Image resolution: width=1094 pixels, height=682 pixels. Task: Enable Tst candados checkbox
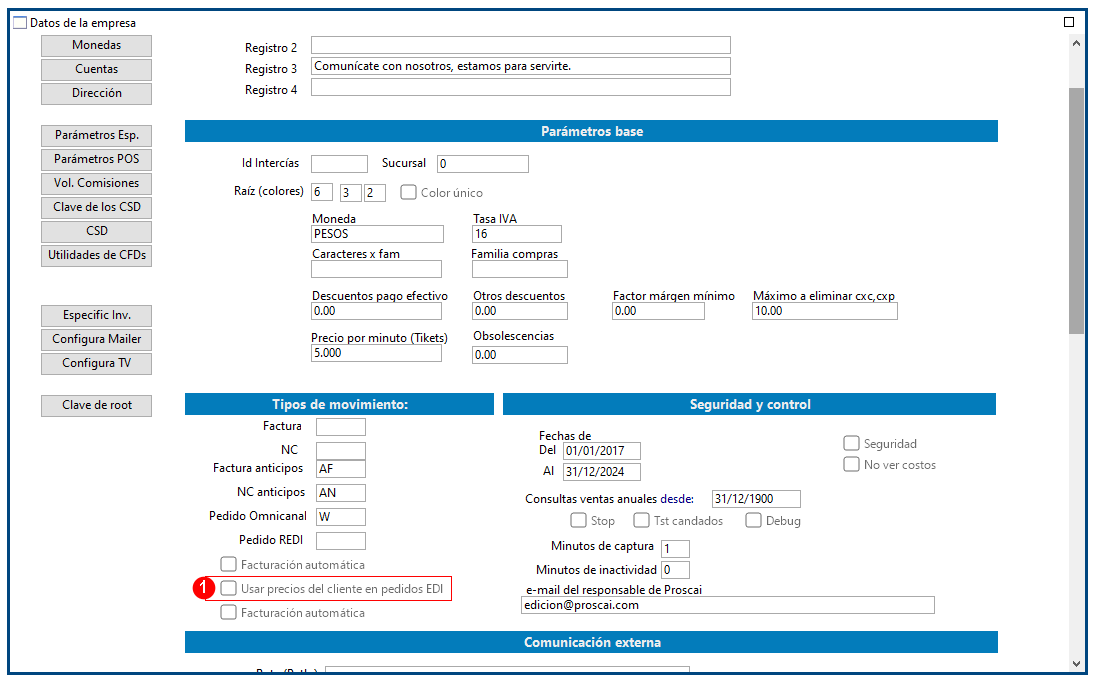click(641, 520)
